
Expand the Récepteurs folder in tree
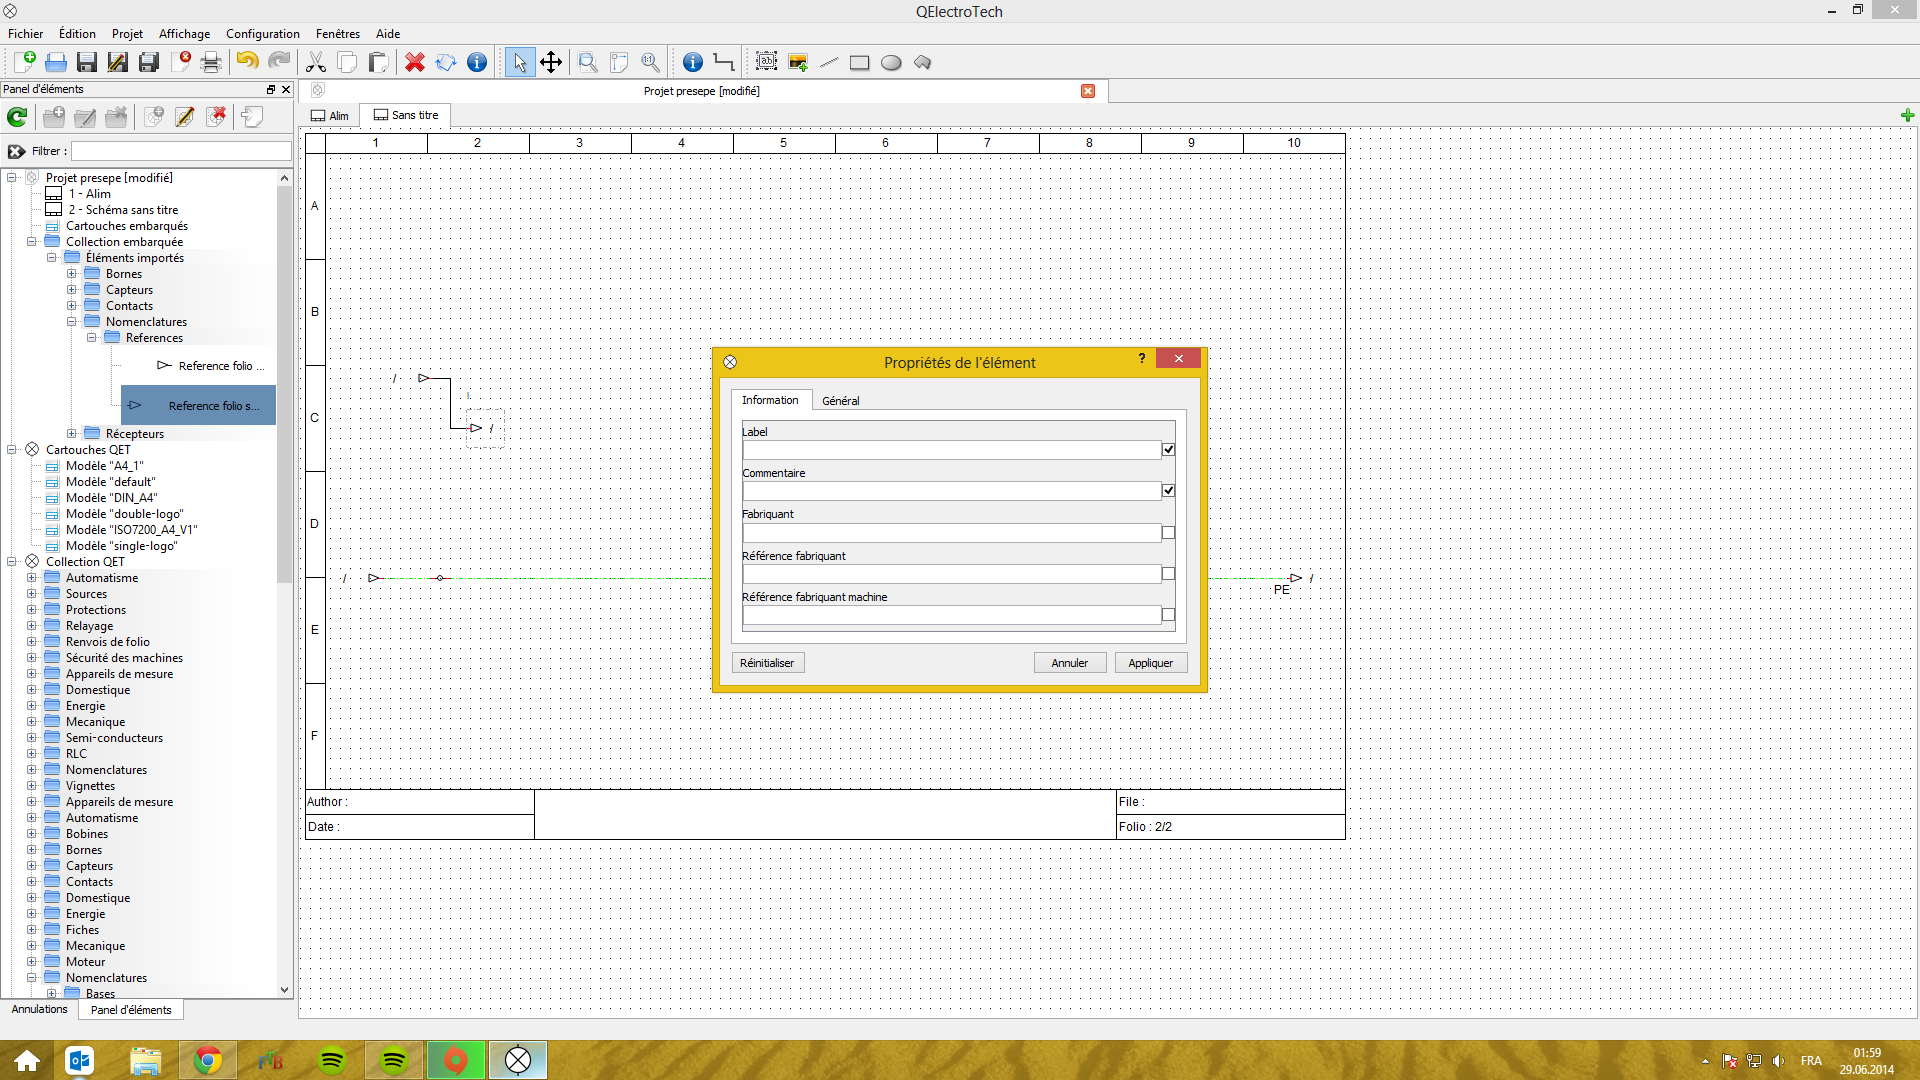(71, 434)
